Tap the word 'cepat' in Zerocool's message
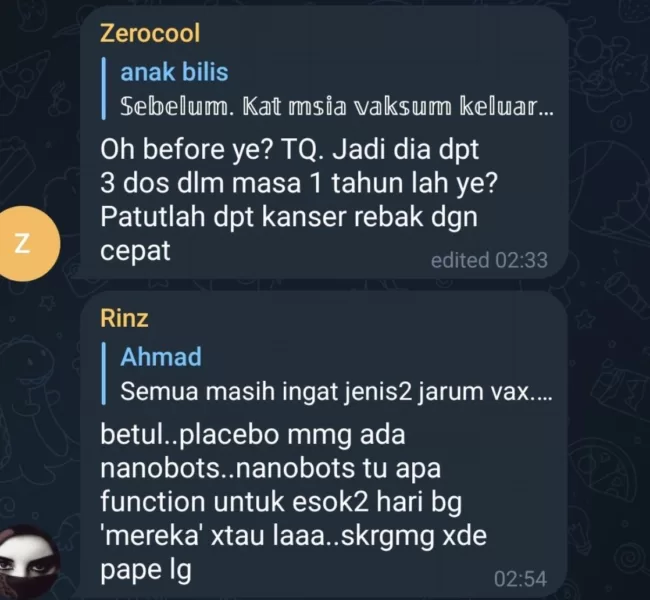Viewport: 650px width, 600px height. [135, 251]
